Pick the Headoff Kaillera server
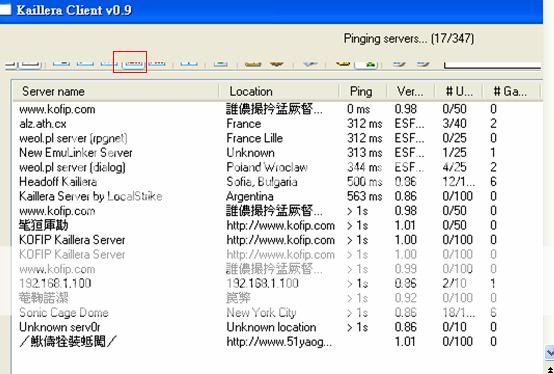Viewport: 554px width, 374px height. [x=58, y=182]
